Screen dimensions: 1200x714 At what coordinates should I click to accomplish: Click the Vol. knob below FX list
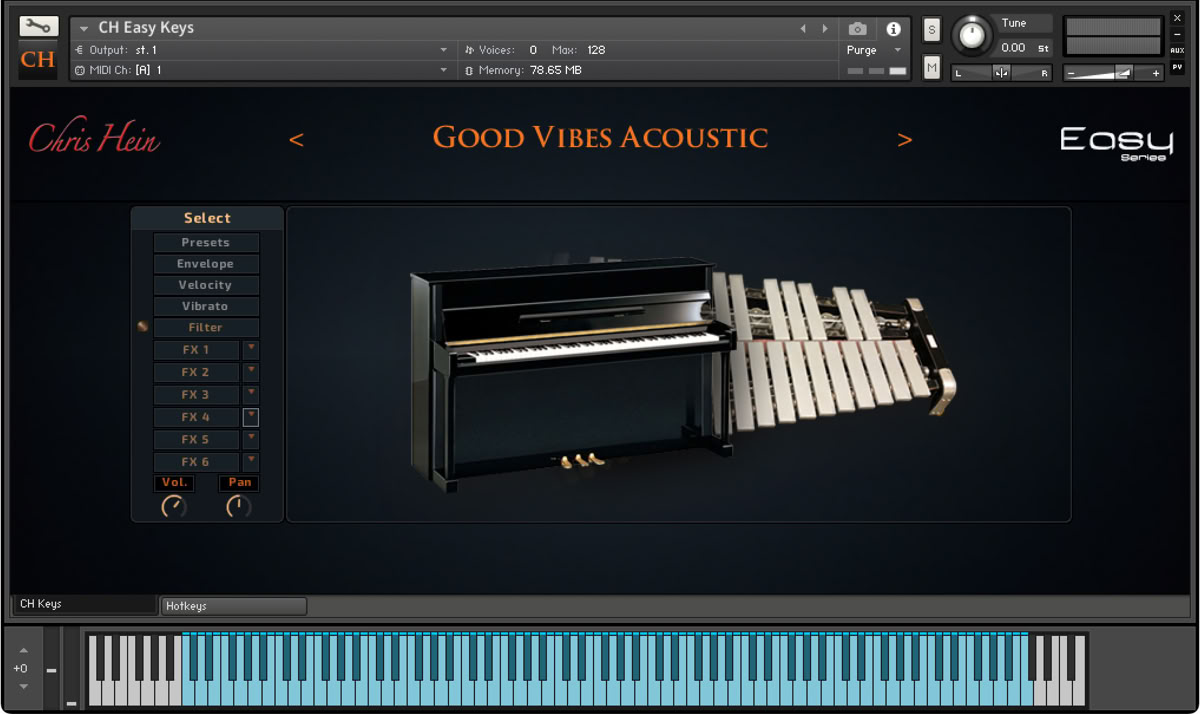point(174,506)
